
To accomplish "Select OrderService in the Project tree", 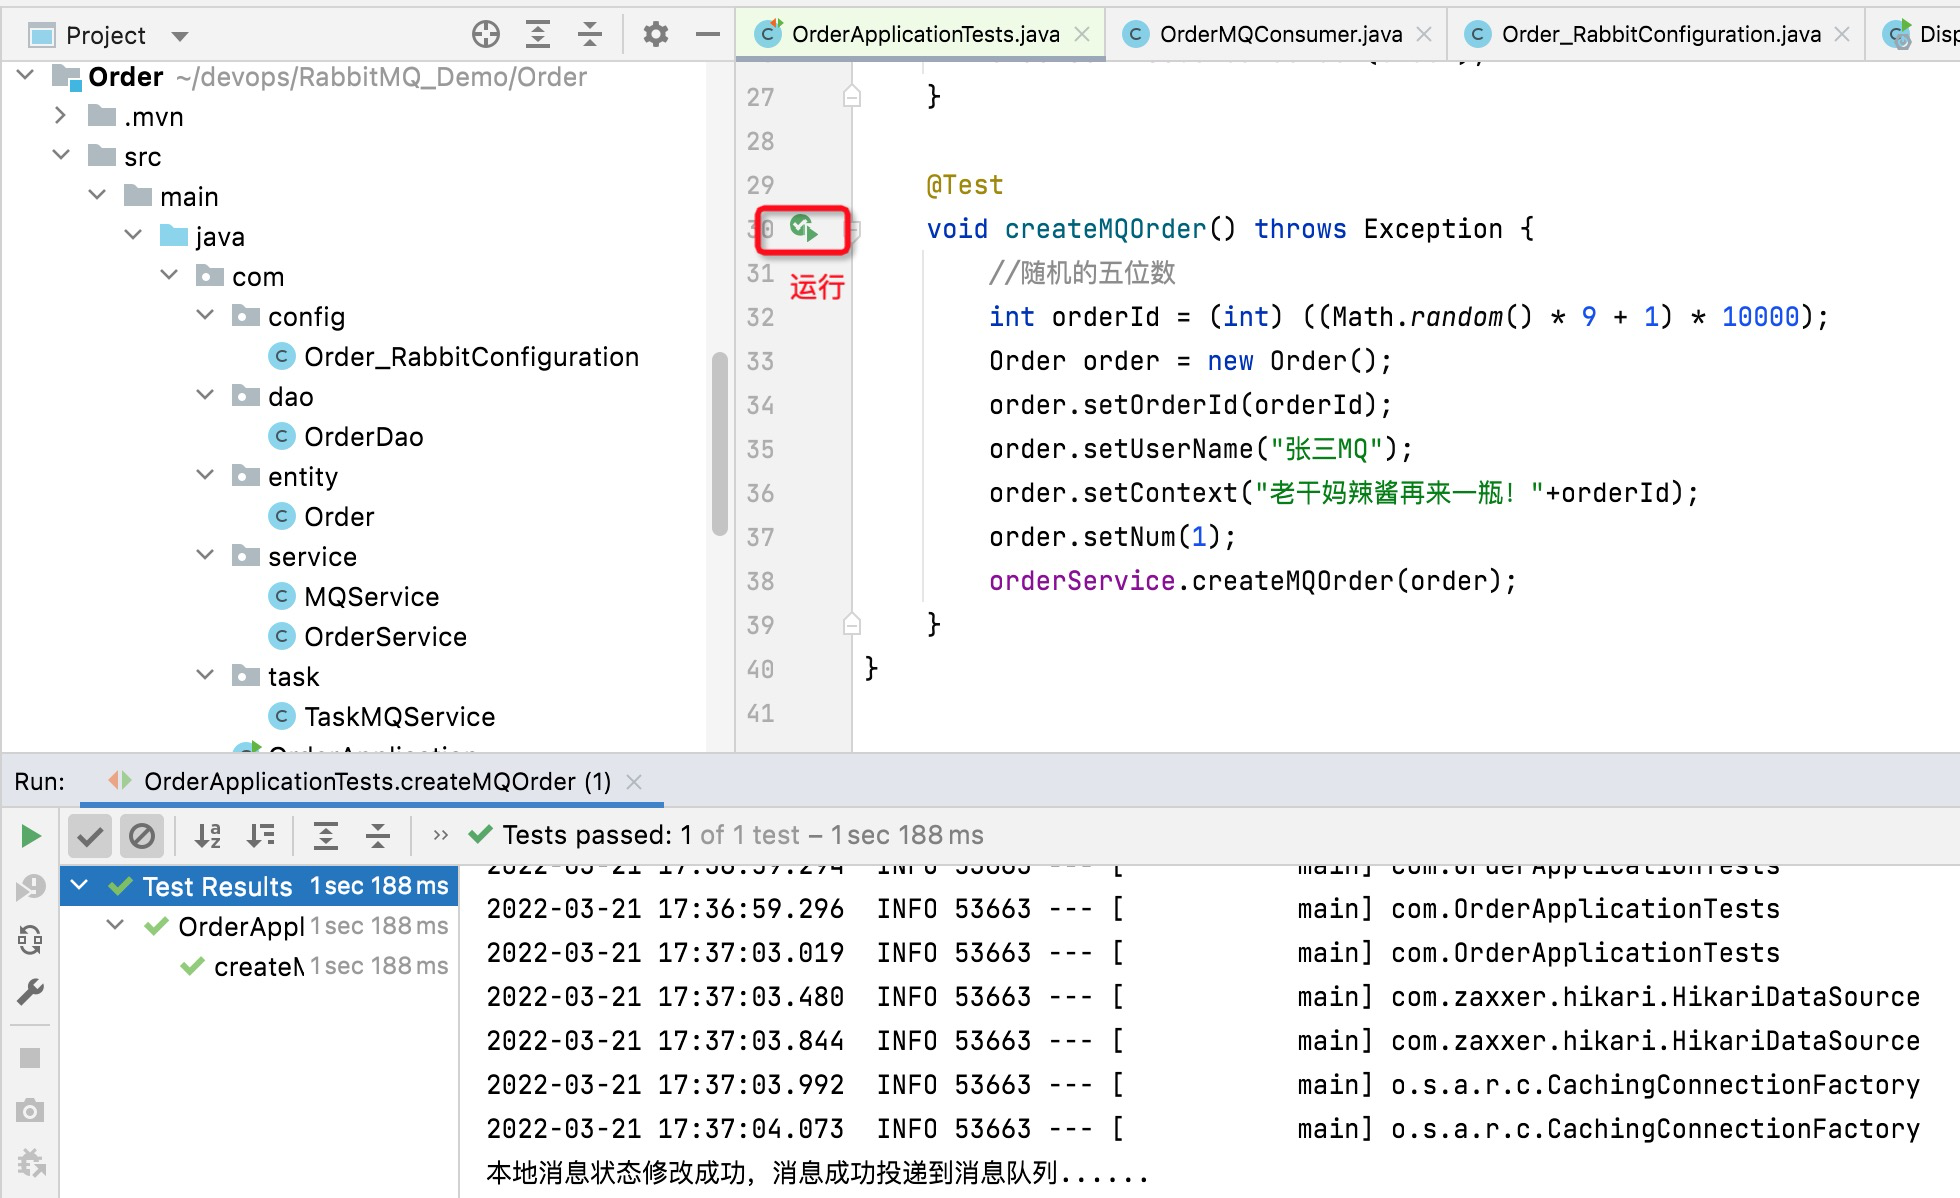I will tap(385, 636).
